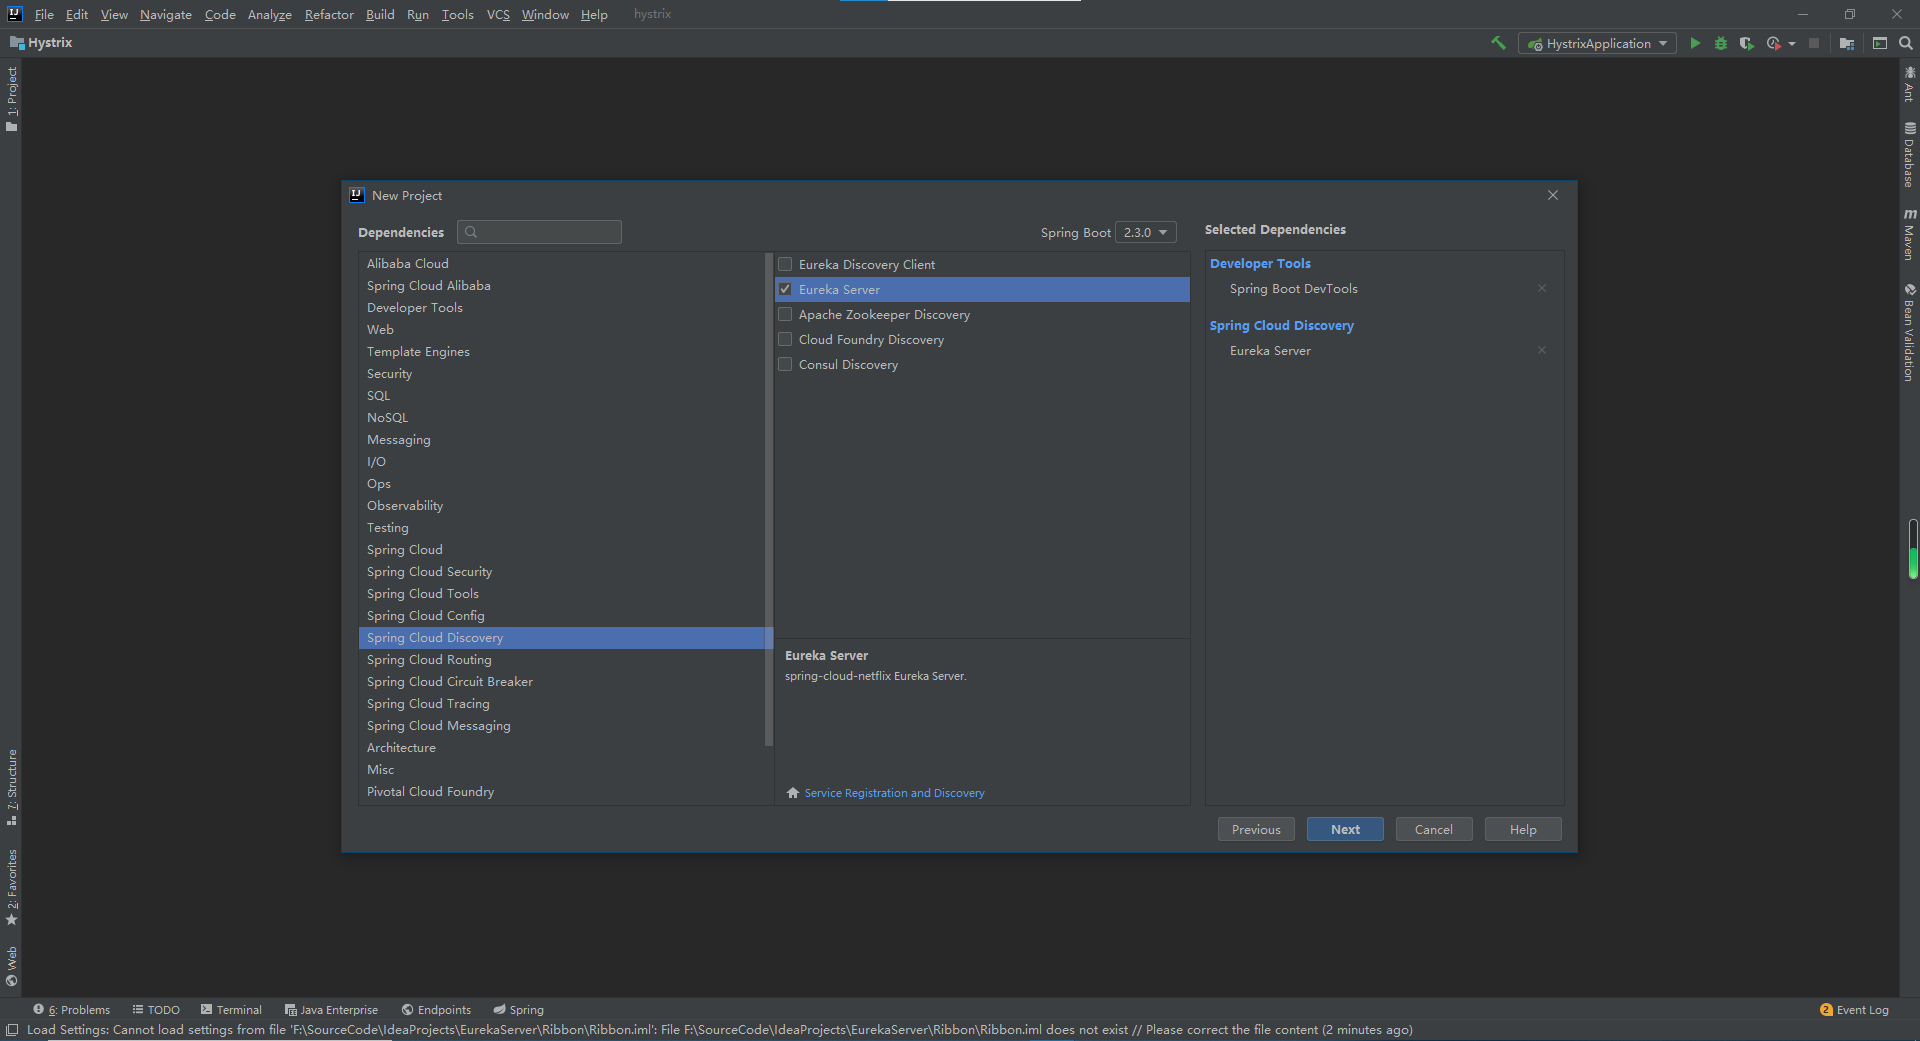Click the Build project hammer icon
The height and width of the screenshot is (1041, 1920).
tap(1498, 43)
